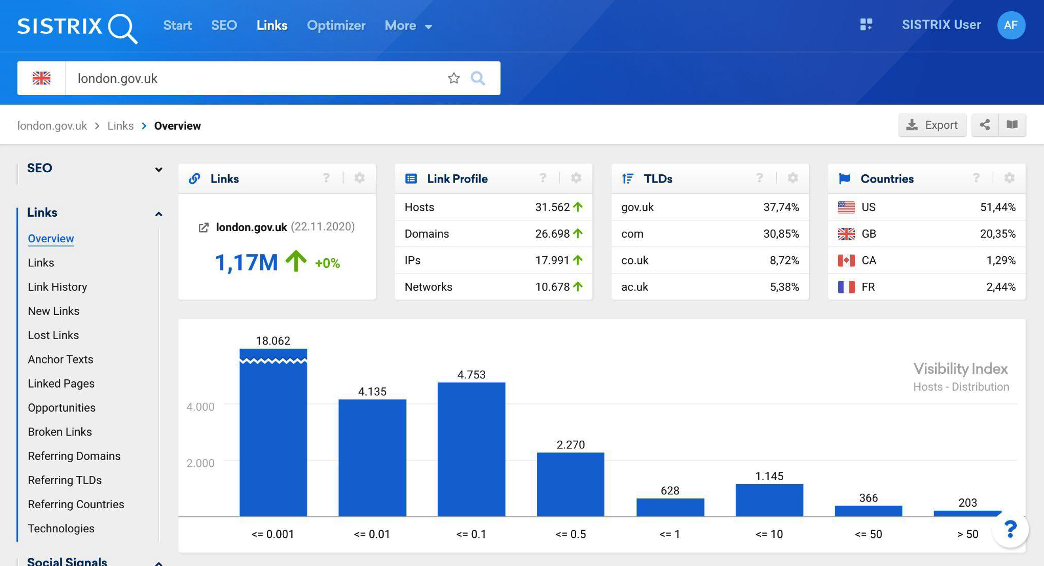The image size is (1044, 566).
Task: Click the Countries flag icon in header
Action: coord(844,178)
